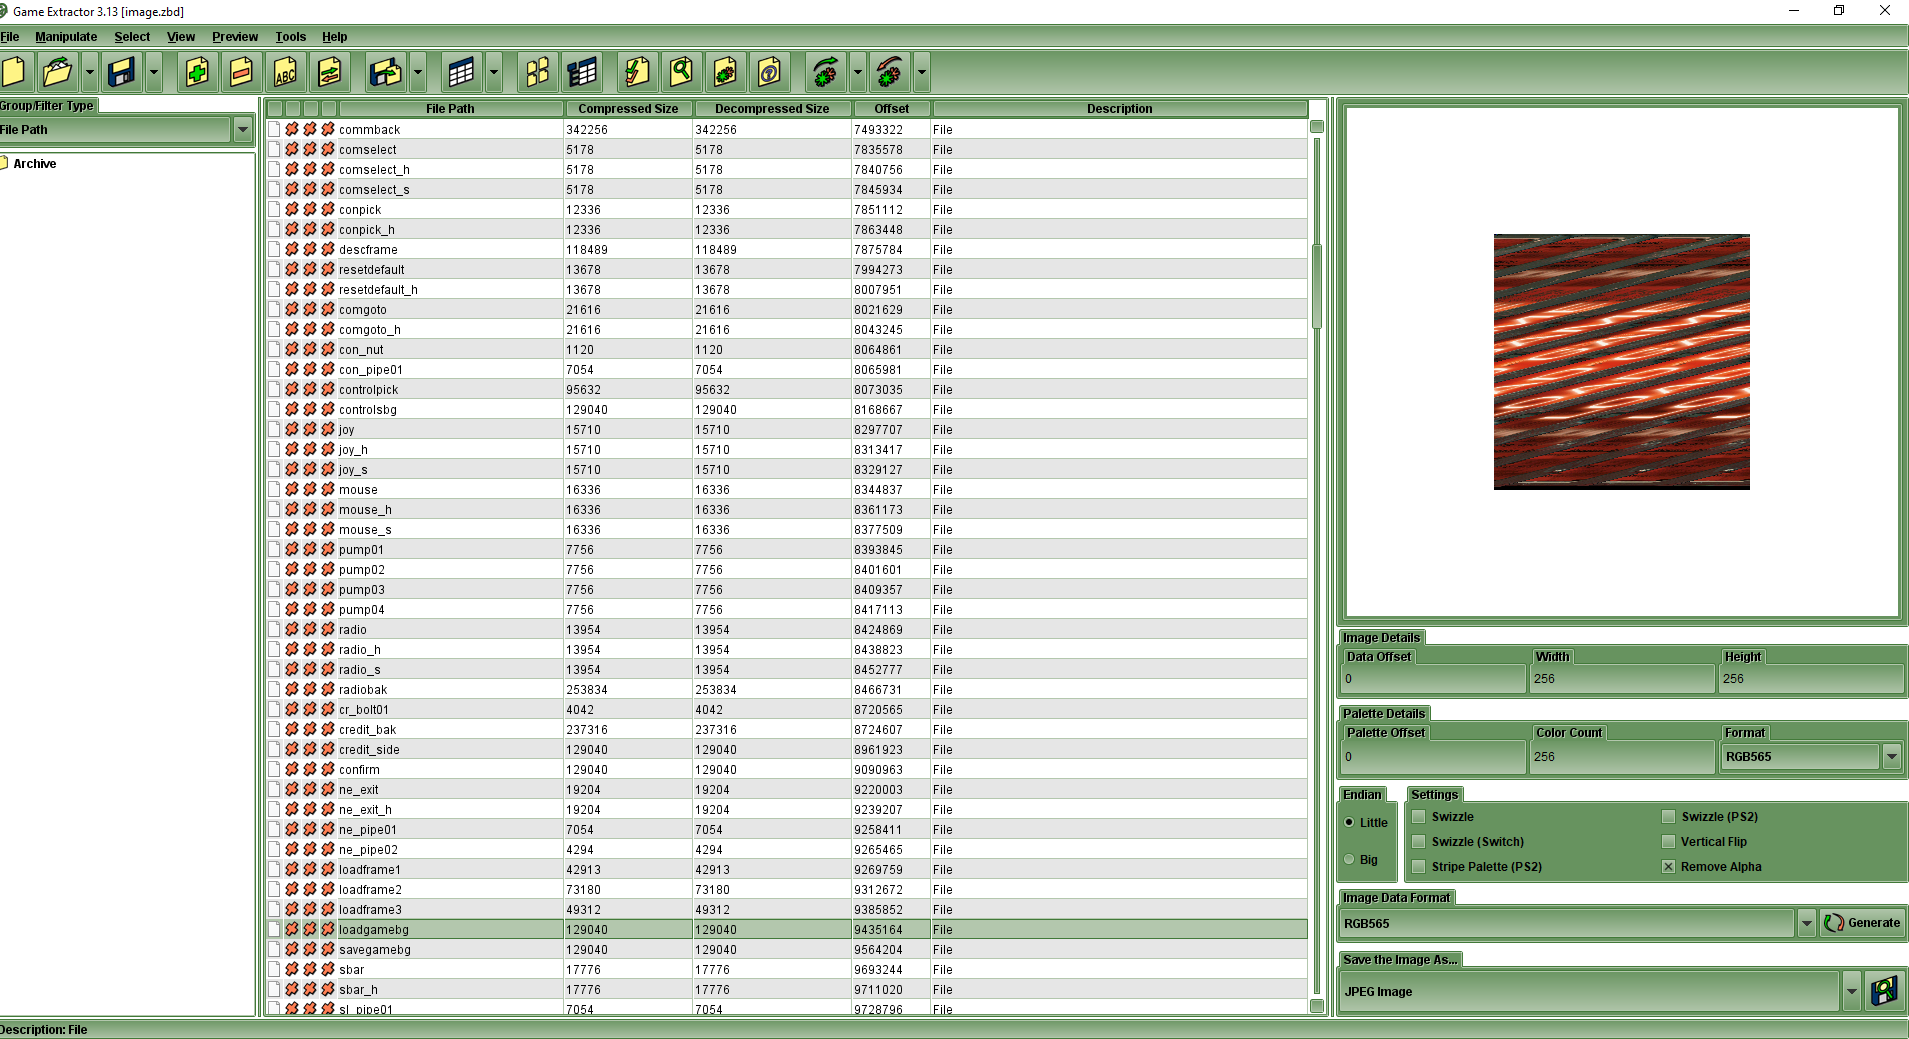Viewport: 1909px width, 1039px height.
Task: Enable the Swizzle (PS2) checkbox
Action: coord(1668,816)
